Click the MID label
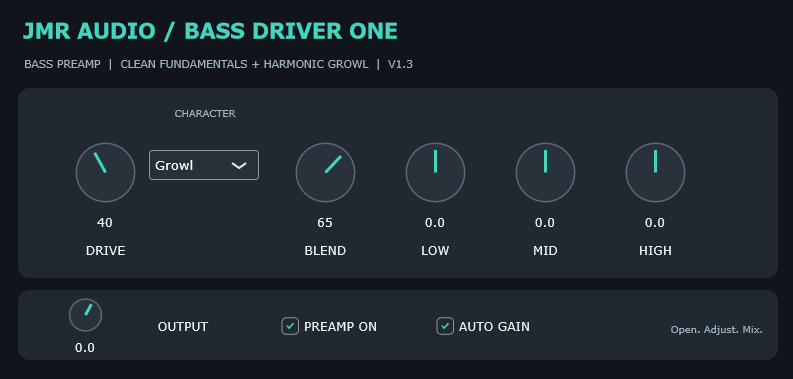Viewport: 793px width, 379px height. [545, 250]
